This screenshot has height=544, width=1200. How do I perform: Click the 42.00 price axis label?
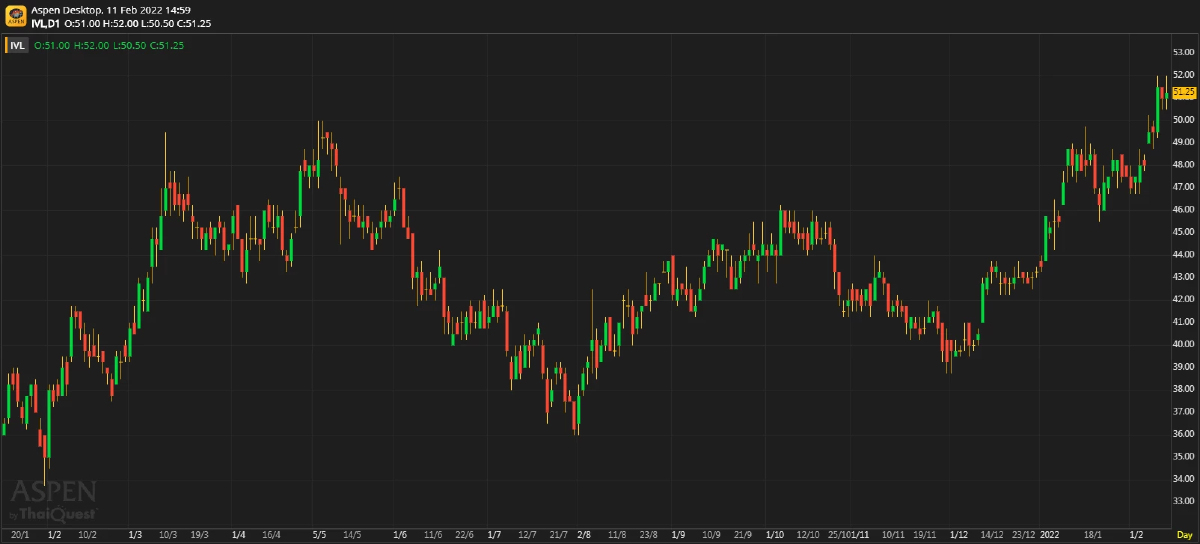click(x=1184, y=299)
